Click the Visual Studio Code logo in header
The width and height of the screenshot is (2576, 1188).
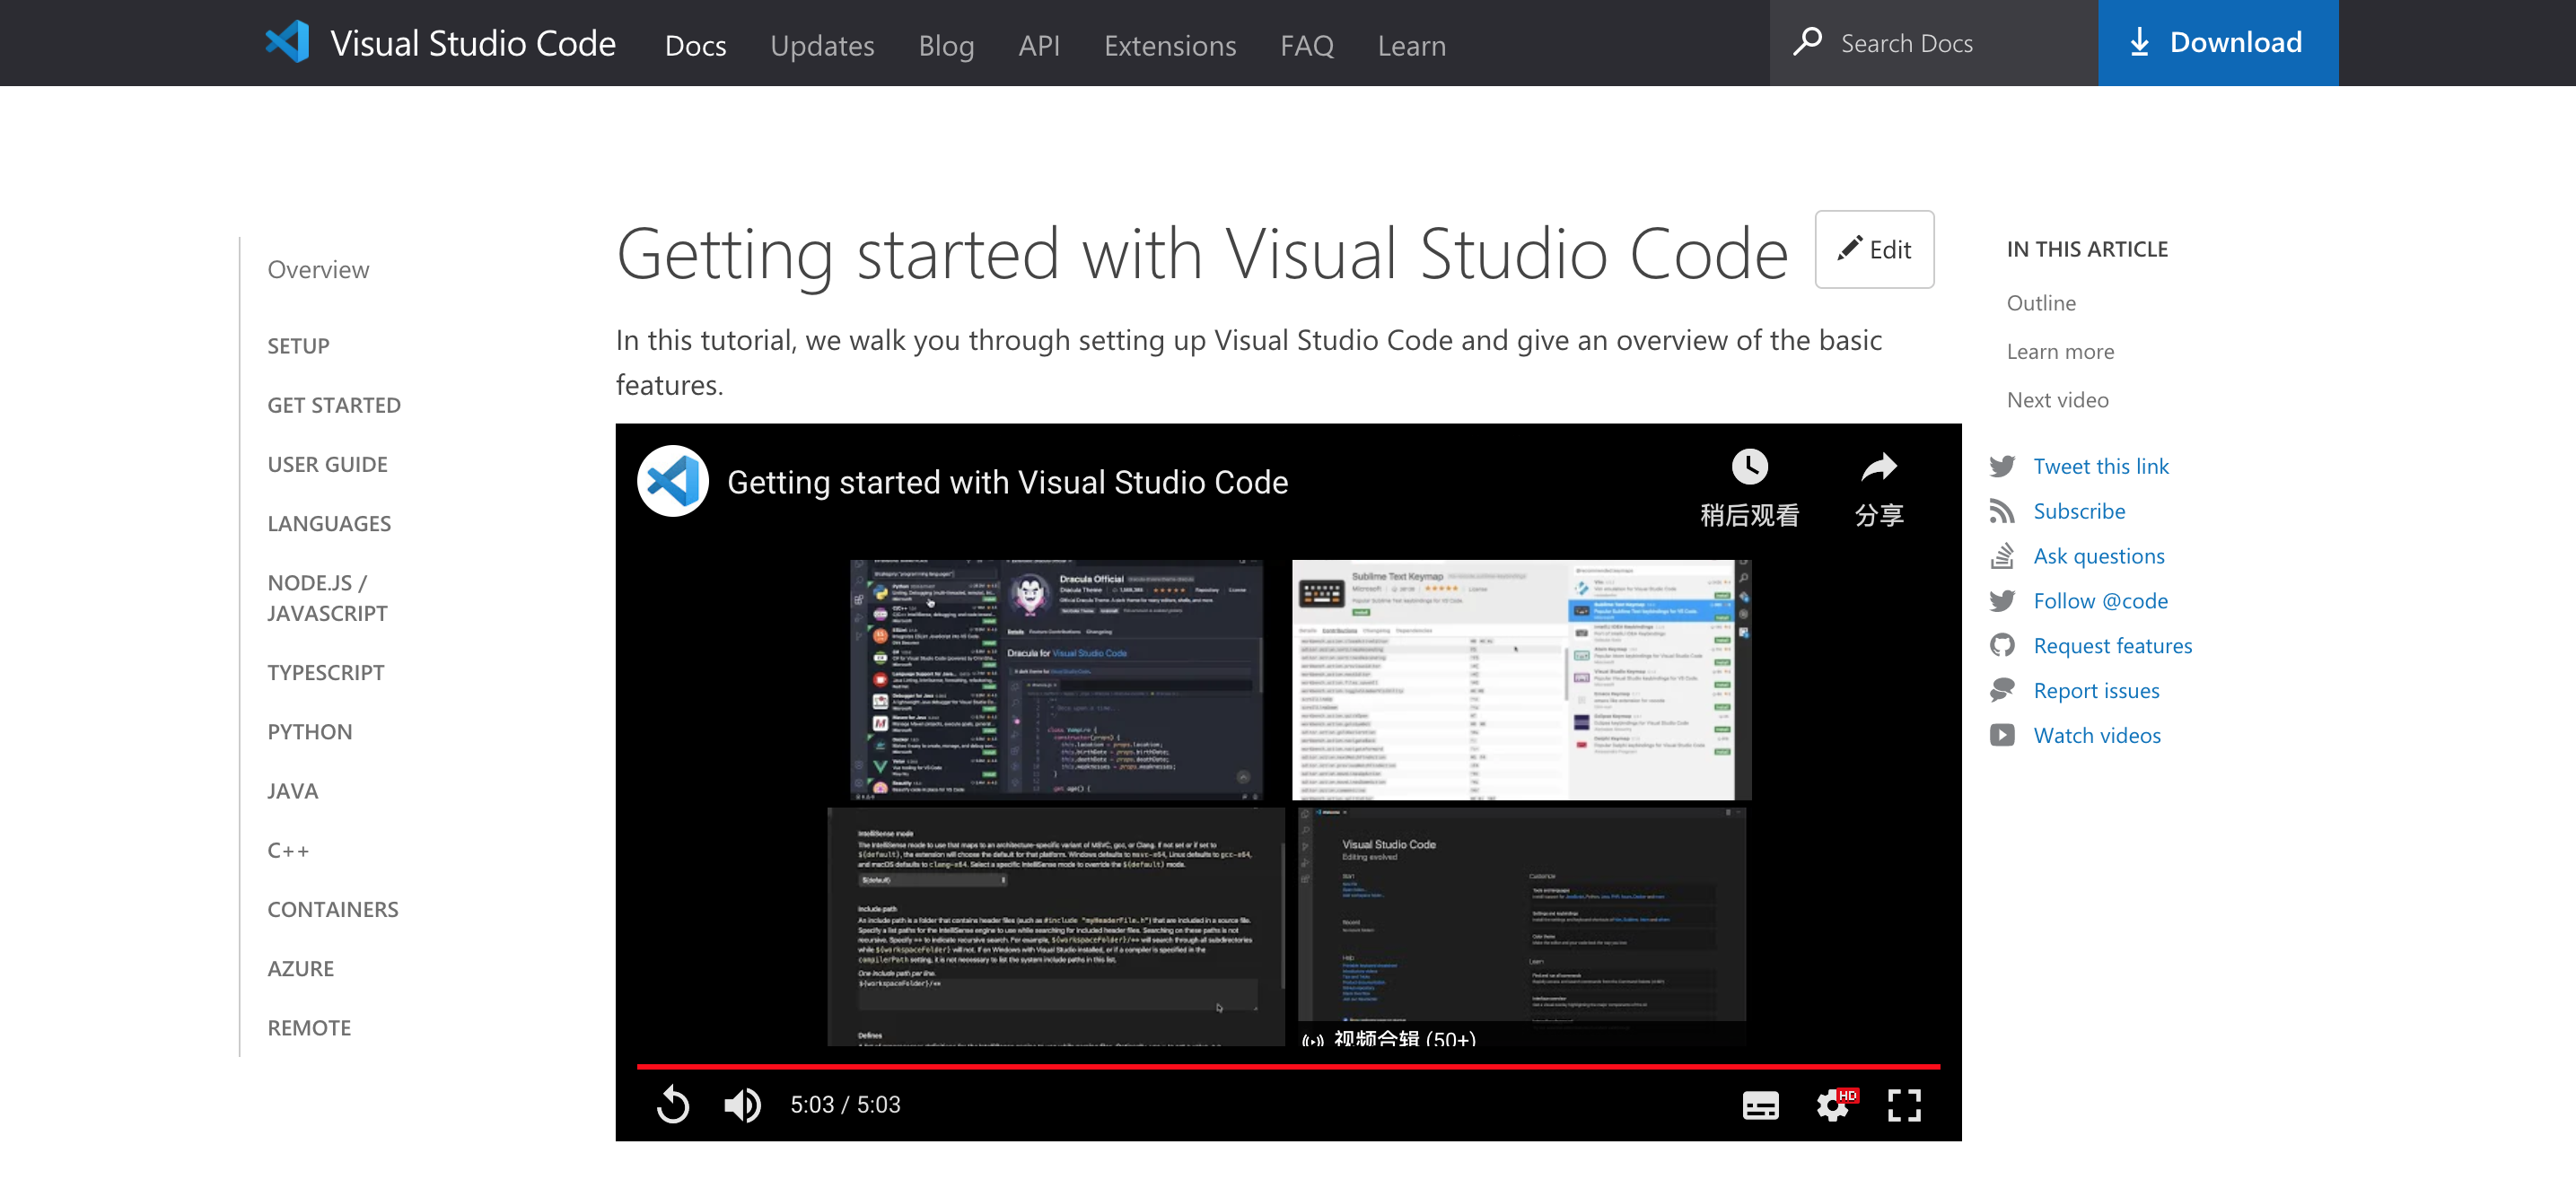(288, 43)
